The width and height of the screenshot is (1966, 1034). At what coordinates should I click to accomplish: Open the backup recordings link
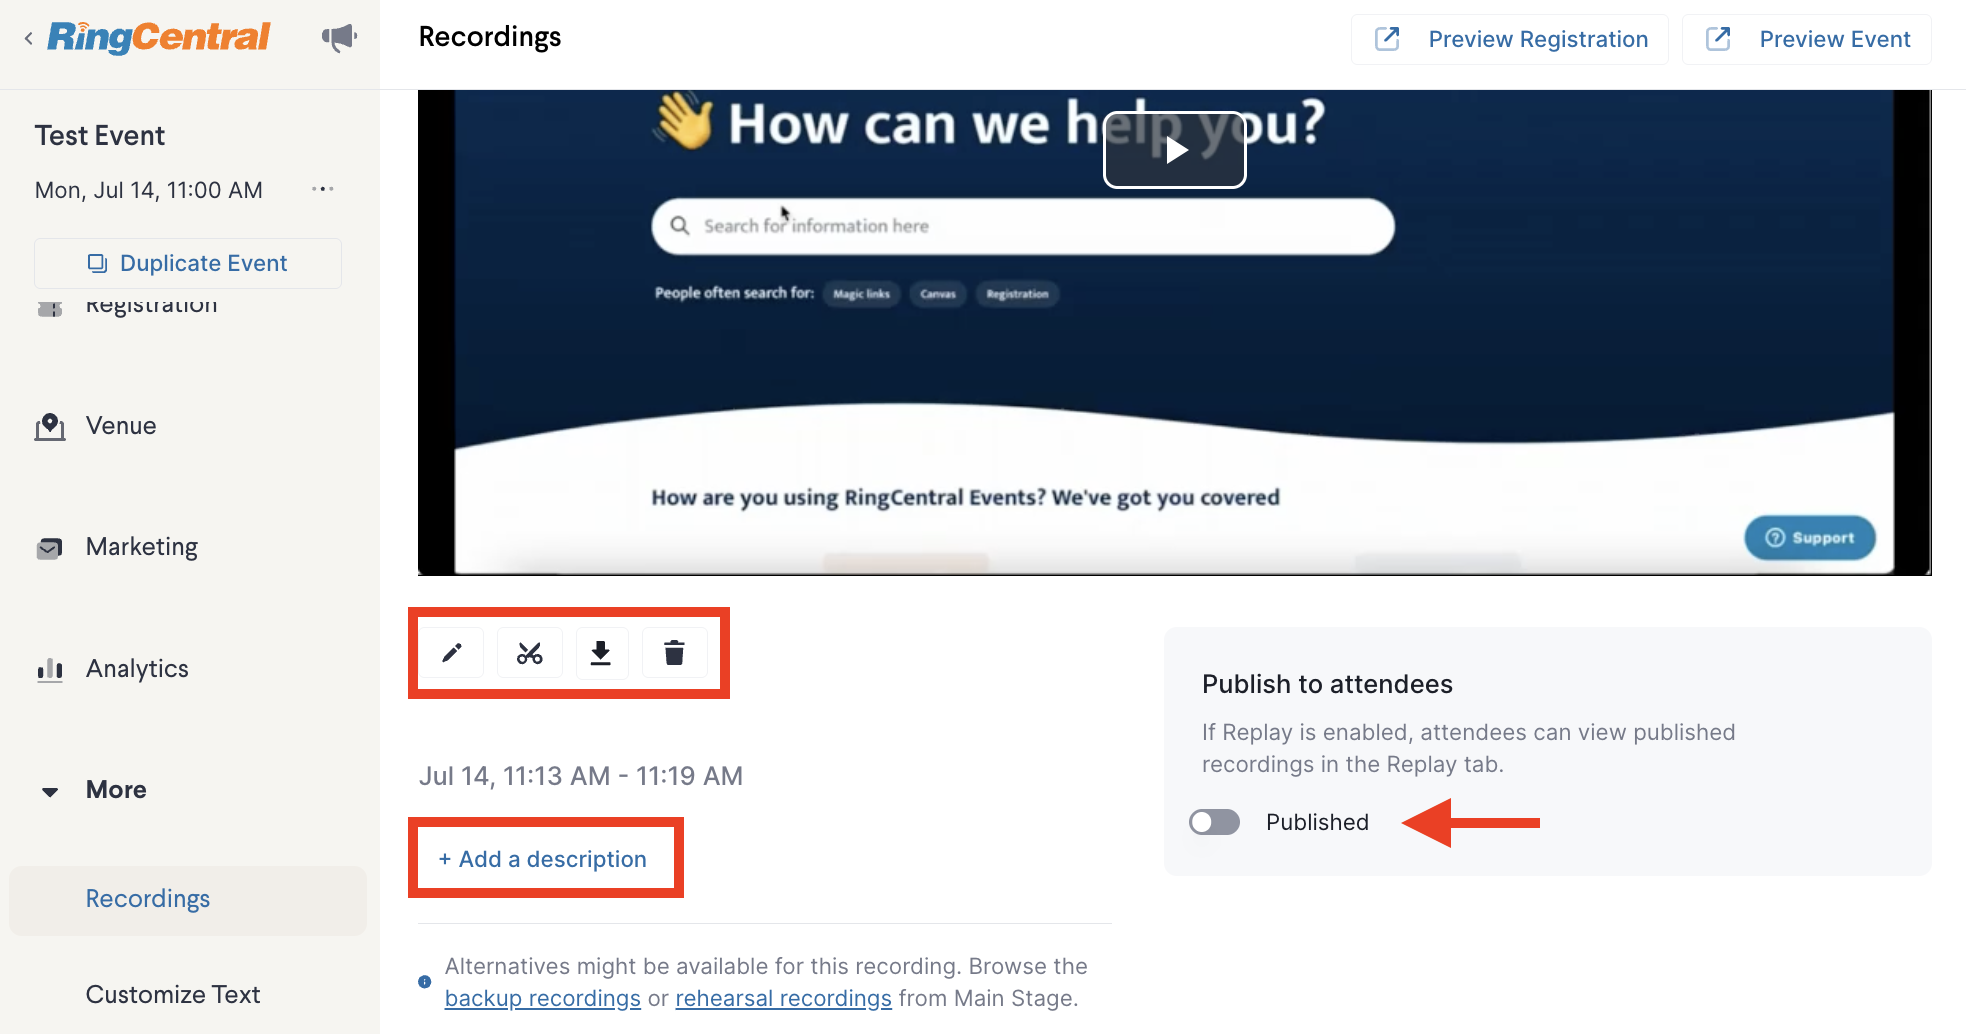(x=543, y=998)
